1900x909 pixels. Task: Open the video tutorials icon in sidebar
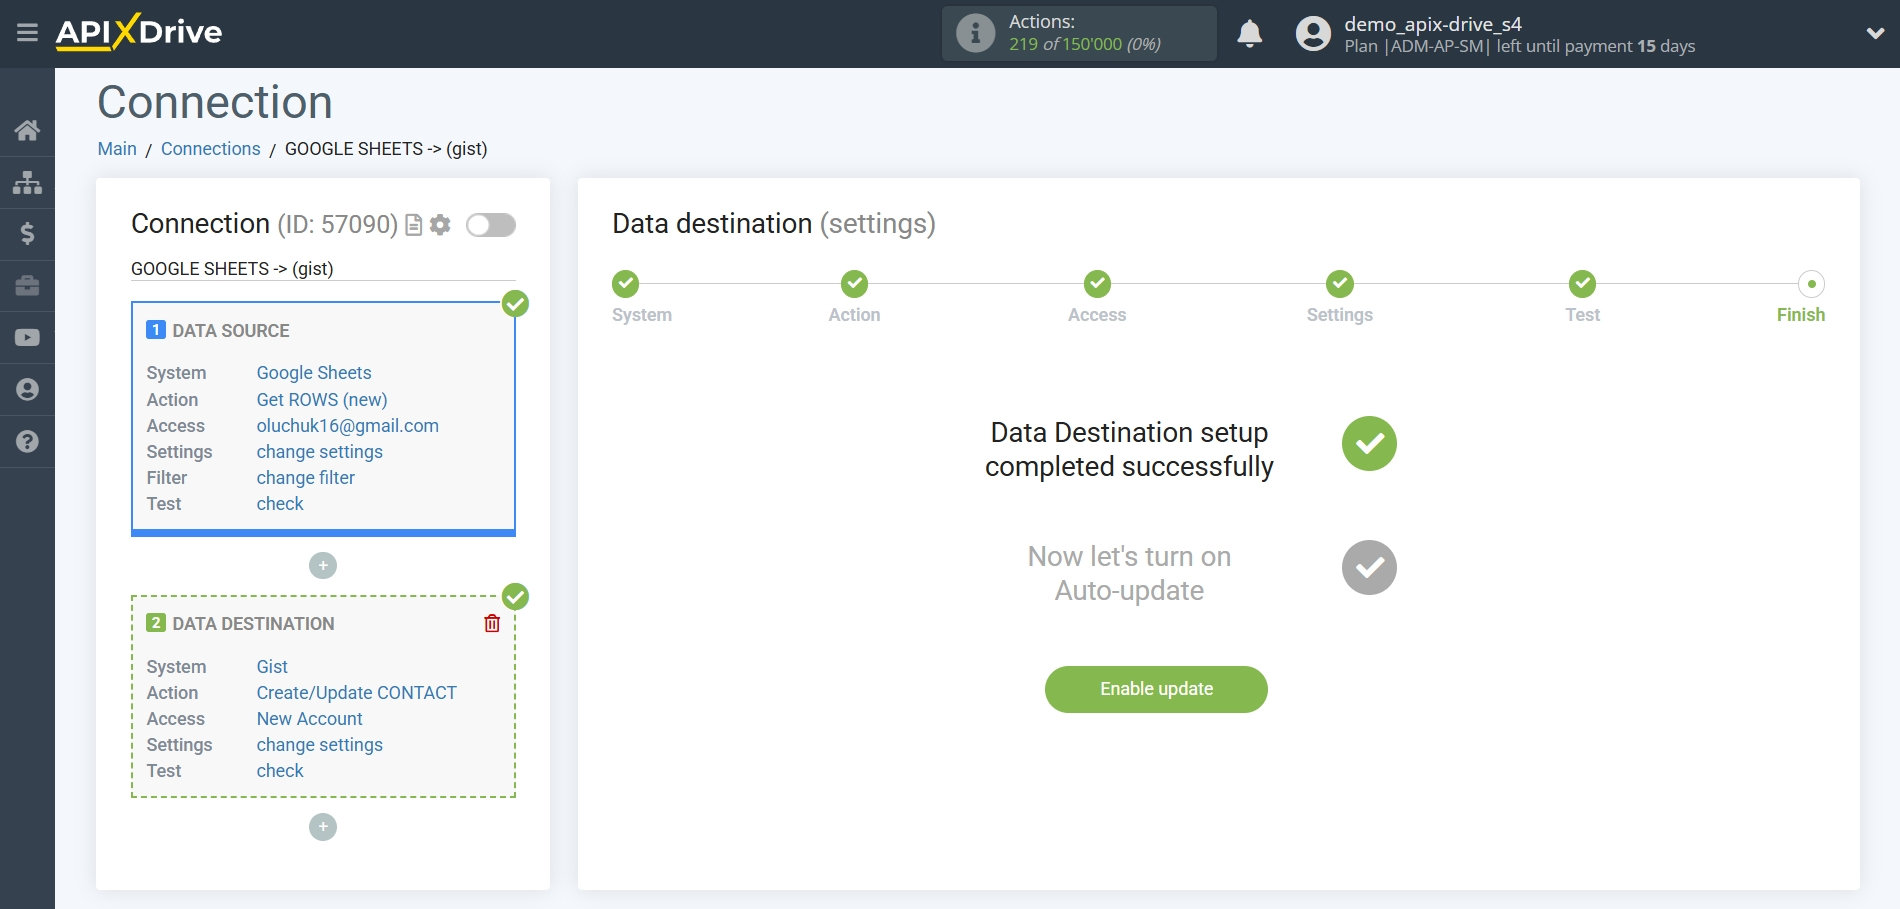[27, 338]
